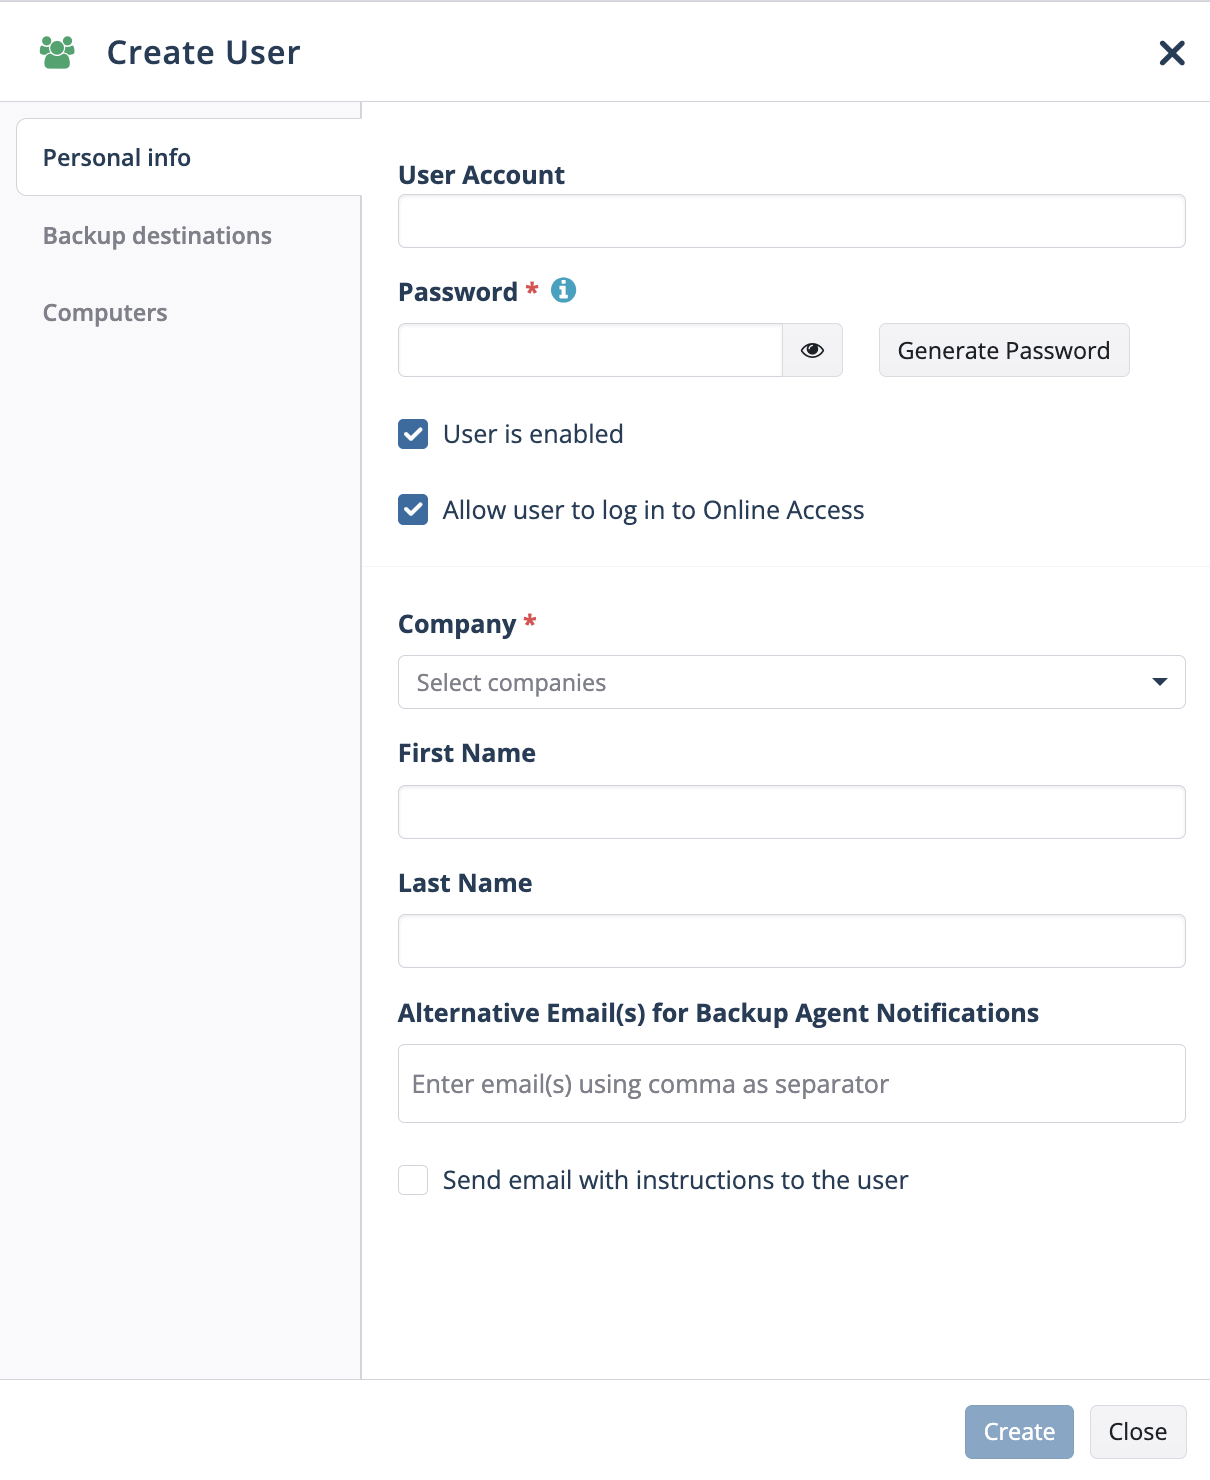The width and height of the screenshot is (1210, 1480).
Task: Click the Close button at bottom
Action: tap(1138, 1432)
